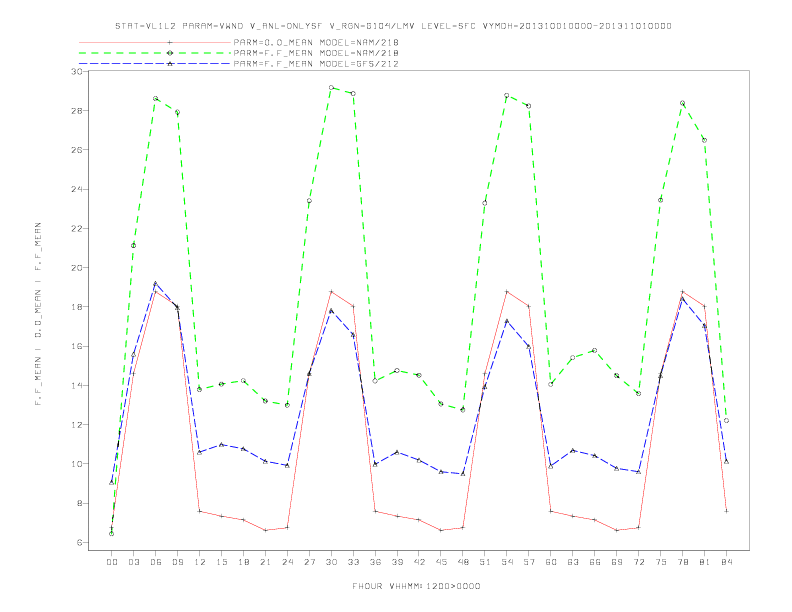
Task: Click x-axis tick label 00
Action: (112, 562)
